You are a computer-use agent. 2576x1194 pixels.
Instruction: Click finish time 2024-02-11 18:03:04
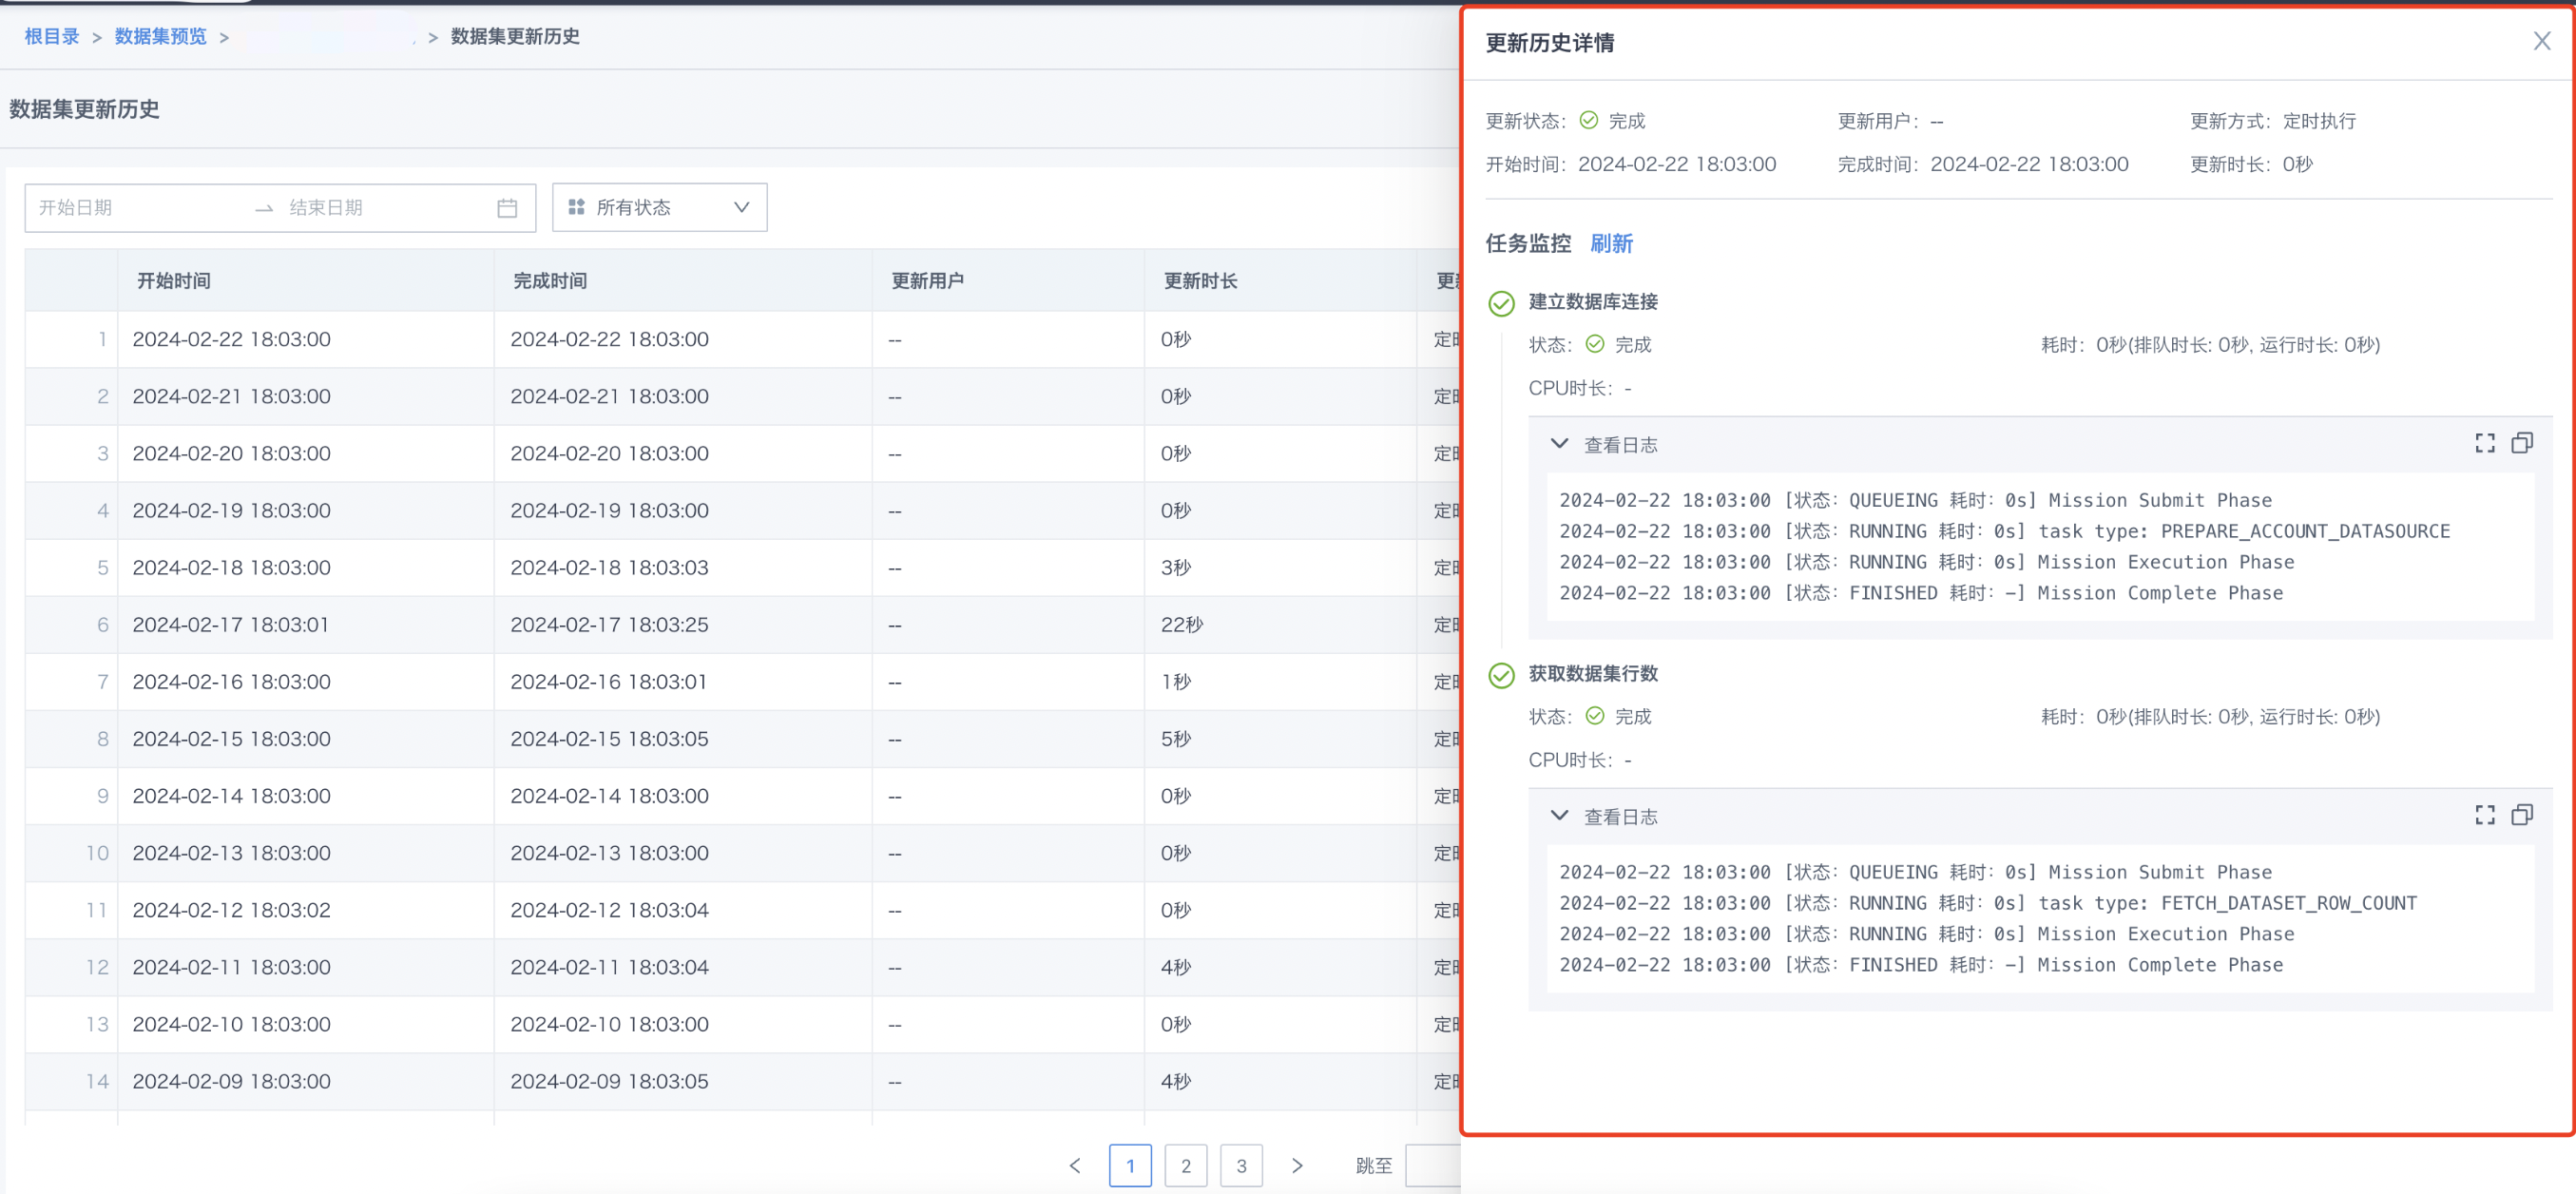click(609, 966)
